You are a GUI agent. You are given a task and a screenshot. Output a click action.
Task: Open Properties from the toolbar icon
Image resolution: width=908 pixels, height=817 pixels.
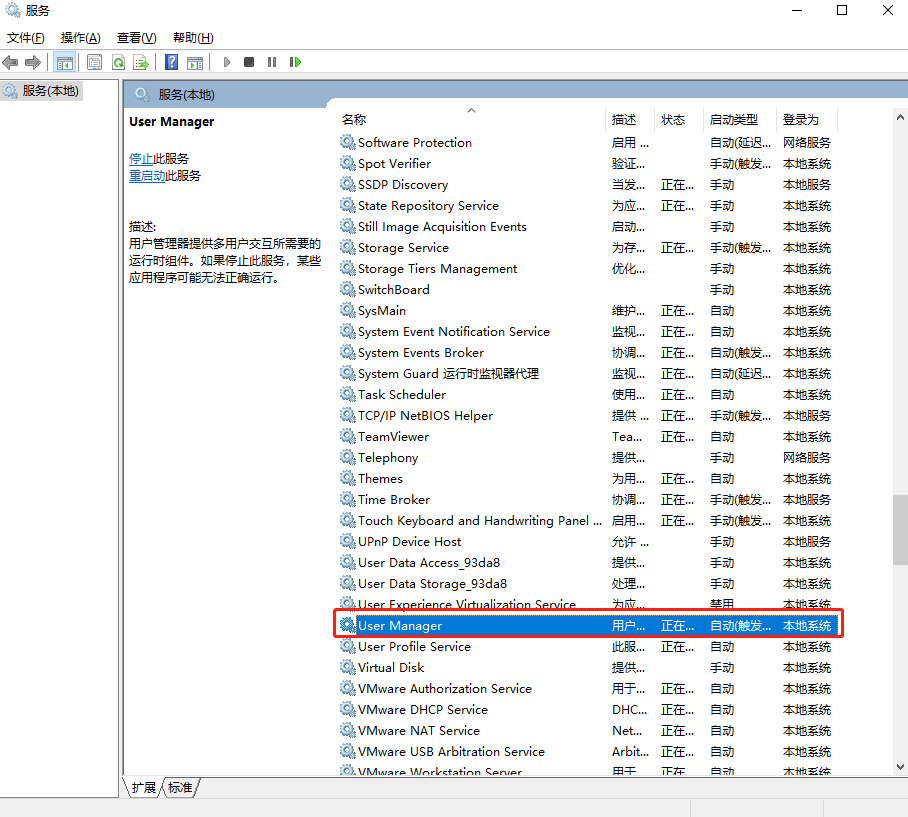pyautogui.click(x=94, y=62)
